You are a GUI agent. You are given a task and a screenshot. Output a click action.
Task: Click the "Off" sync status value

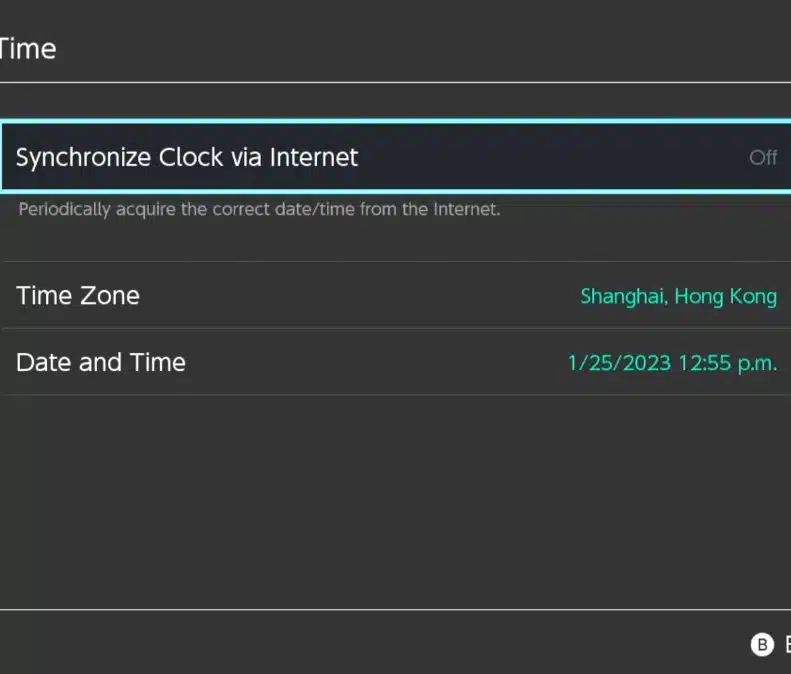coord(763,158)
